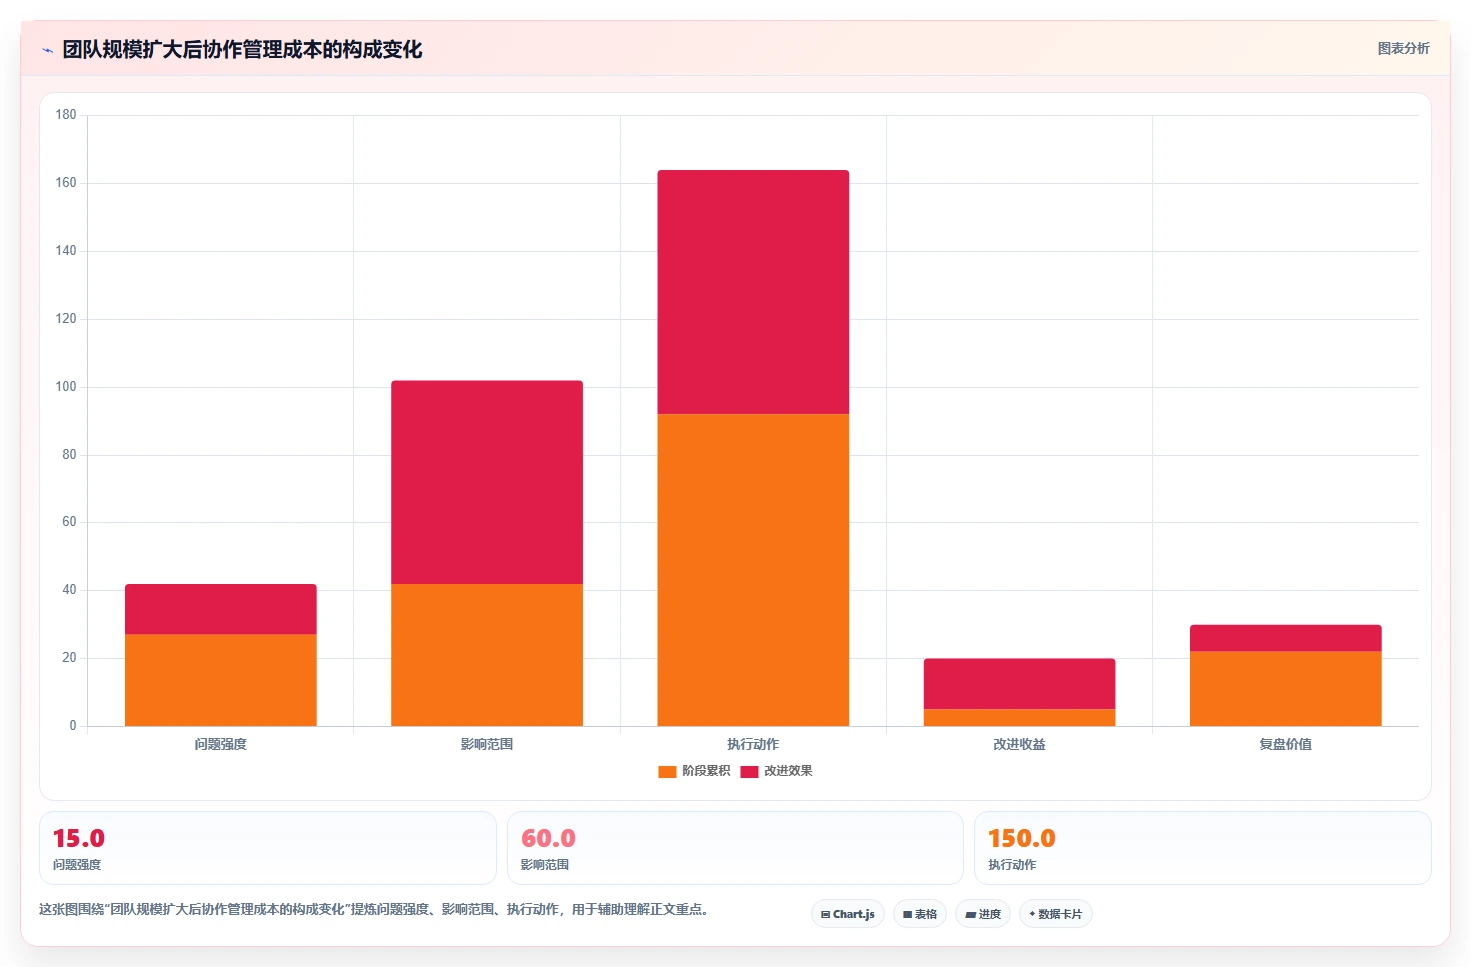Image resolution: width=1471 pixels, height=967 pixels.
Task: Click the orange segment of 问题强度 bar
Action: tap(221, 680)
